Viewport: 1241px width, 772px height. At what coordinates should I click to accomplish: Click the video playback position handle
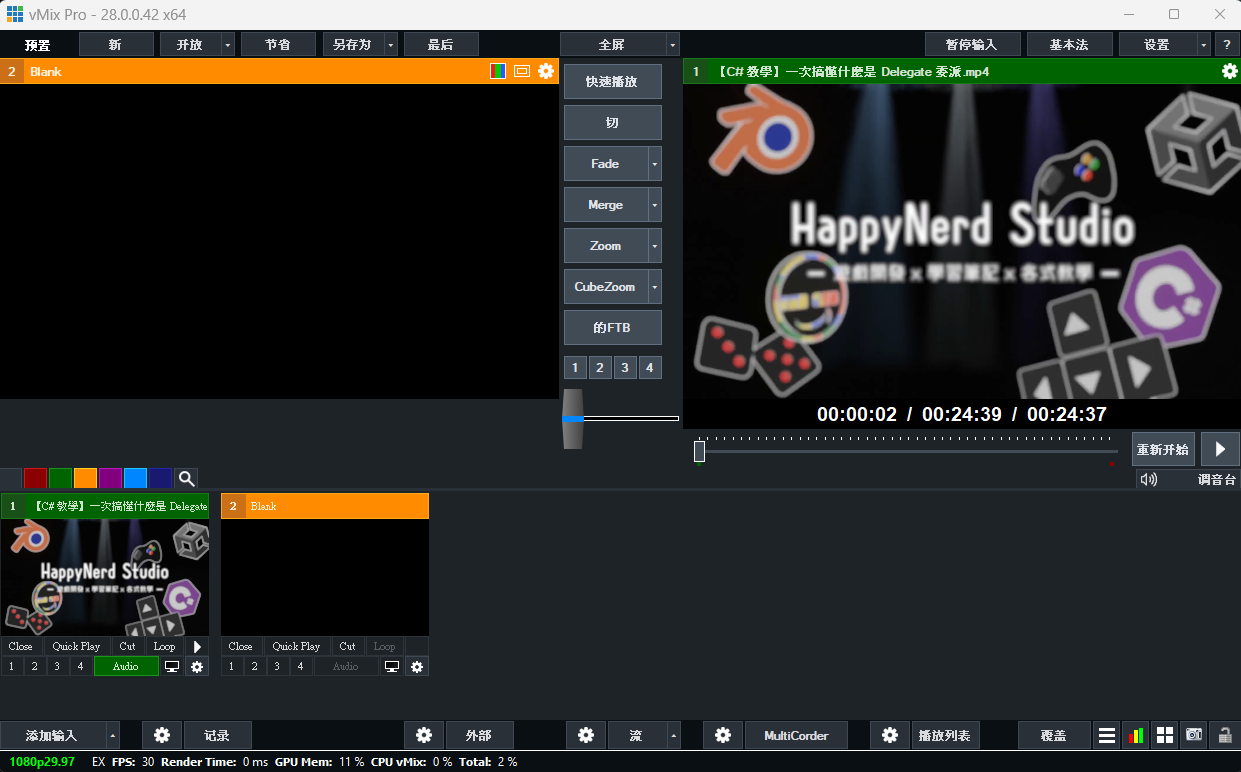(700, 452)
